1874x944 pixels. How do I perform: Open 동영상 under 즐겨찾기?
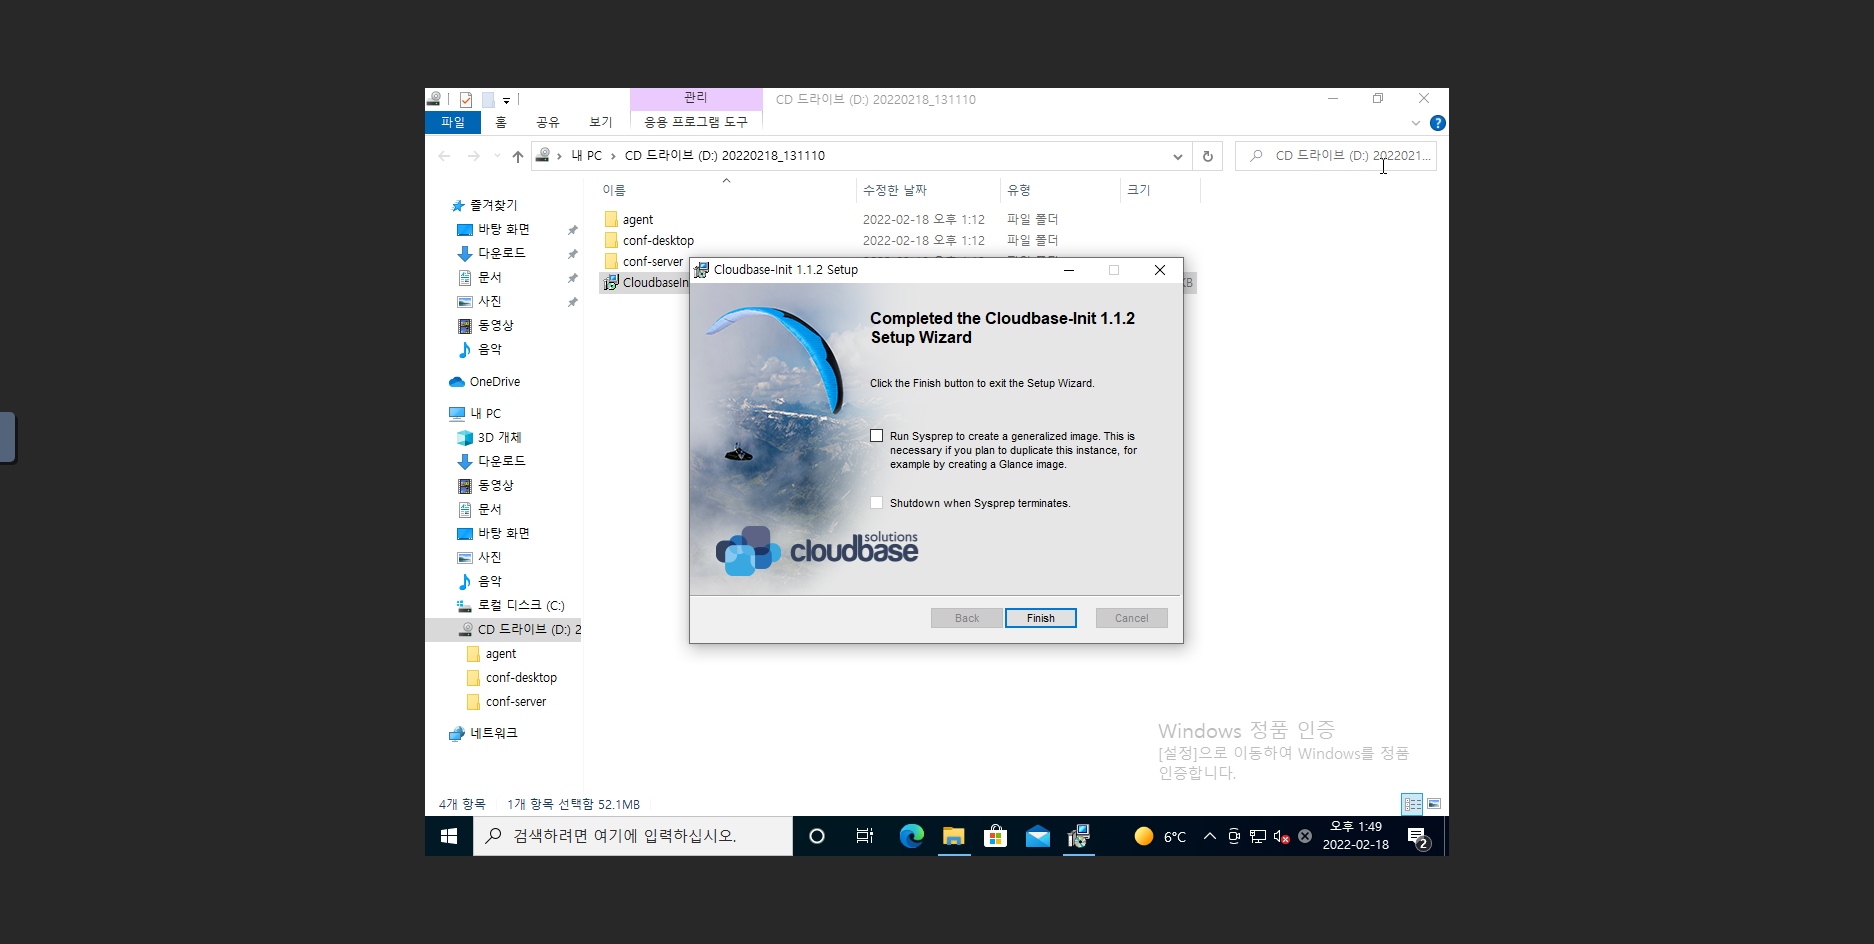496,325
